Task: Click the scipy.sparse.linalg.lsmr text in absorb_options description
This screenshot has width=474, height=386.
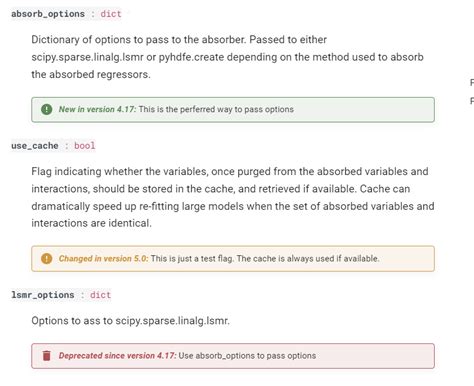Action: click(x=87, y=57)
